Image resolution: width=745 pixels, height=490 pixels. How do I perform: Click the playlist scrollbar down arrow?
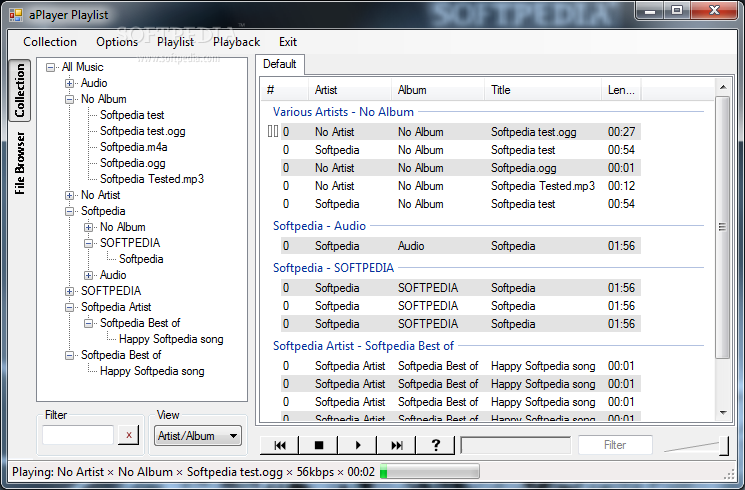[x=723, y=413]
